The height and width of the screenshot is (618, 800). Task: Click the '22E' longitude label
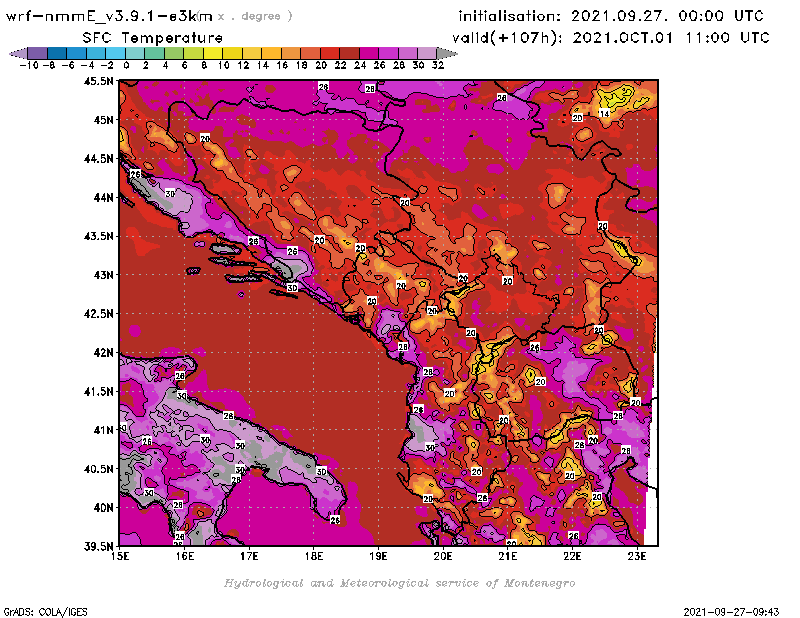[x=572, y=556]
